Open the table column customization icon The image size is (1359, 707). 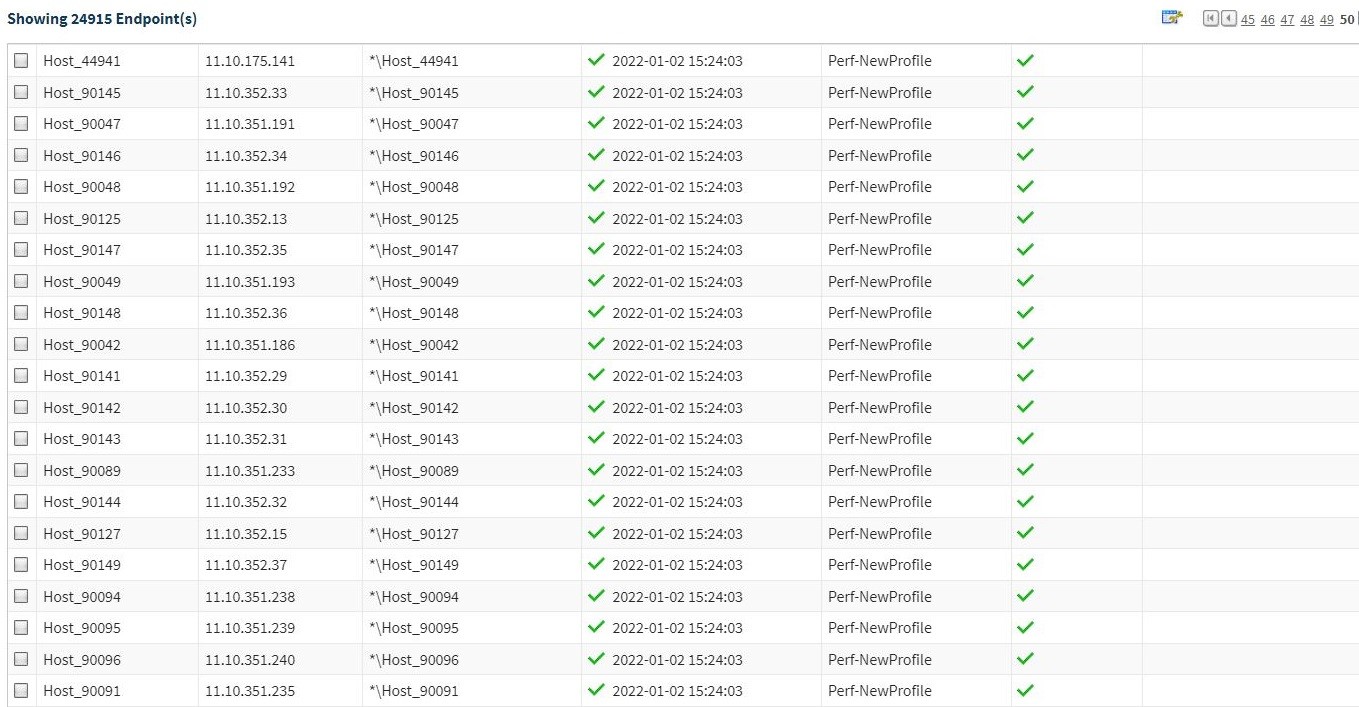[x=1171, y=18]
